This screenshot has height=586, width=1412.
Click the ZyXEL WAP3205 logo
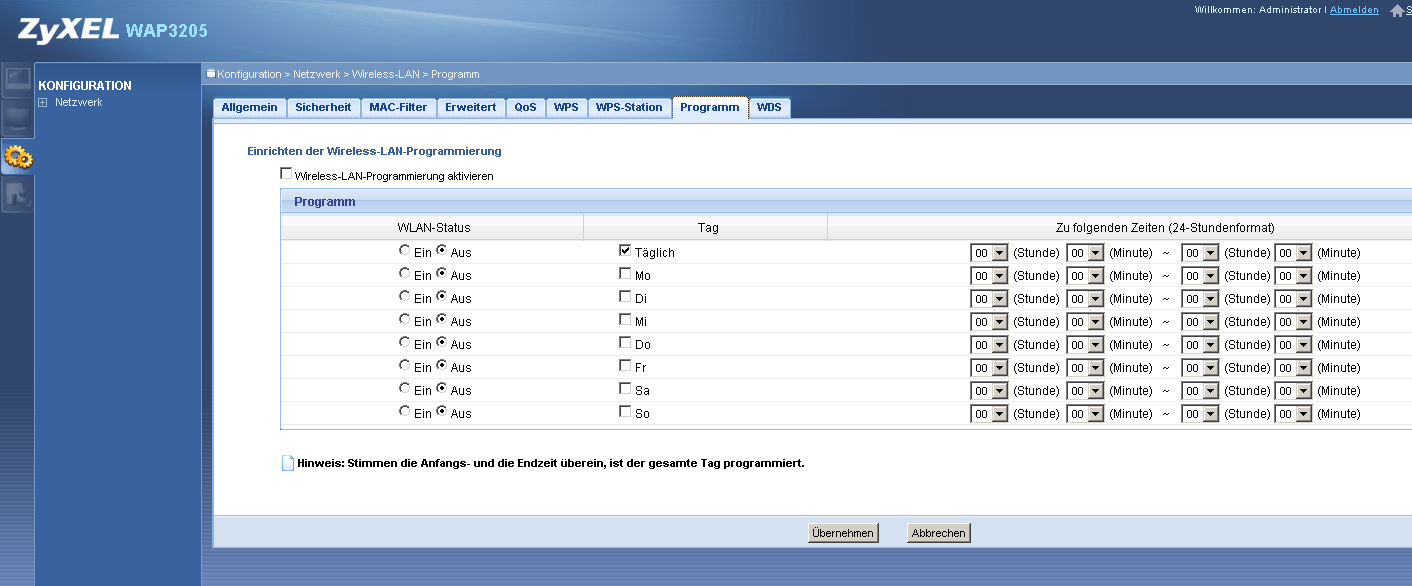(112, 31)
